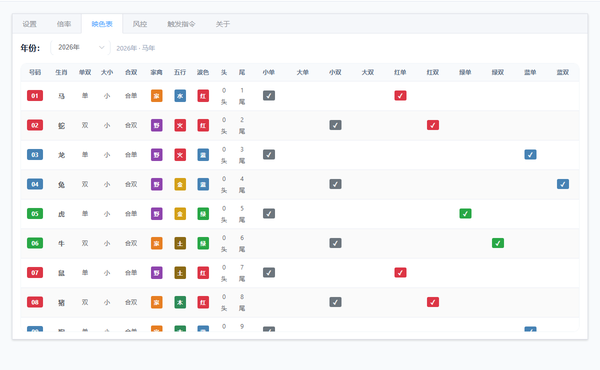This screenshot has width=600, height=370.
Task: Open the 关于 tab
Action: (223, 24)
